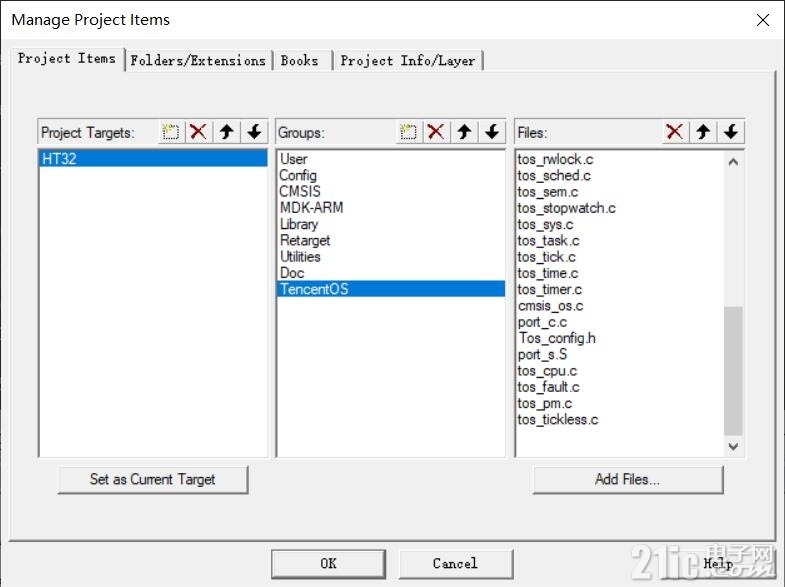Add a new group
The height and width of the screenshot is (587, 785).
tap(409, 132)
